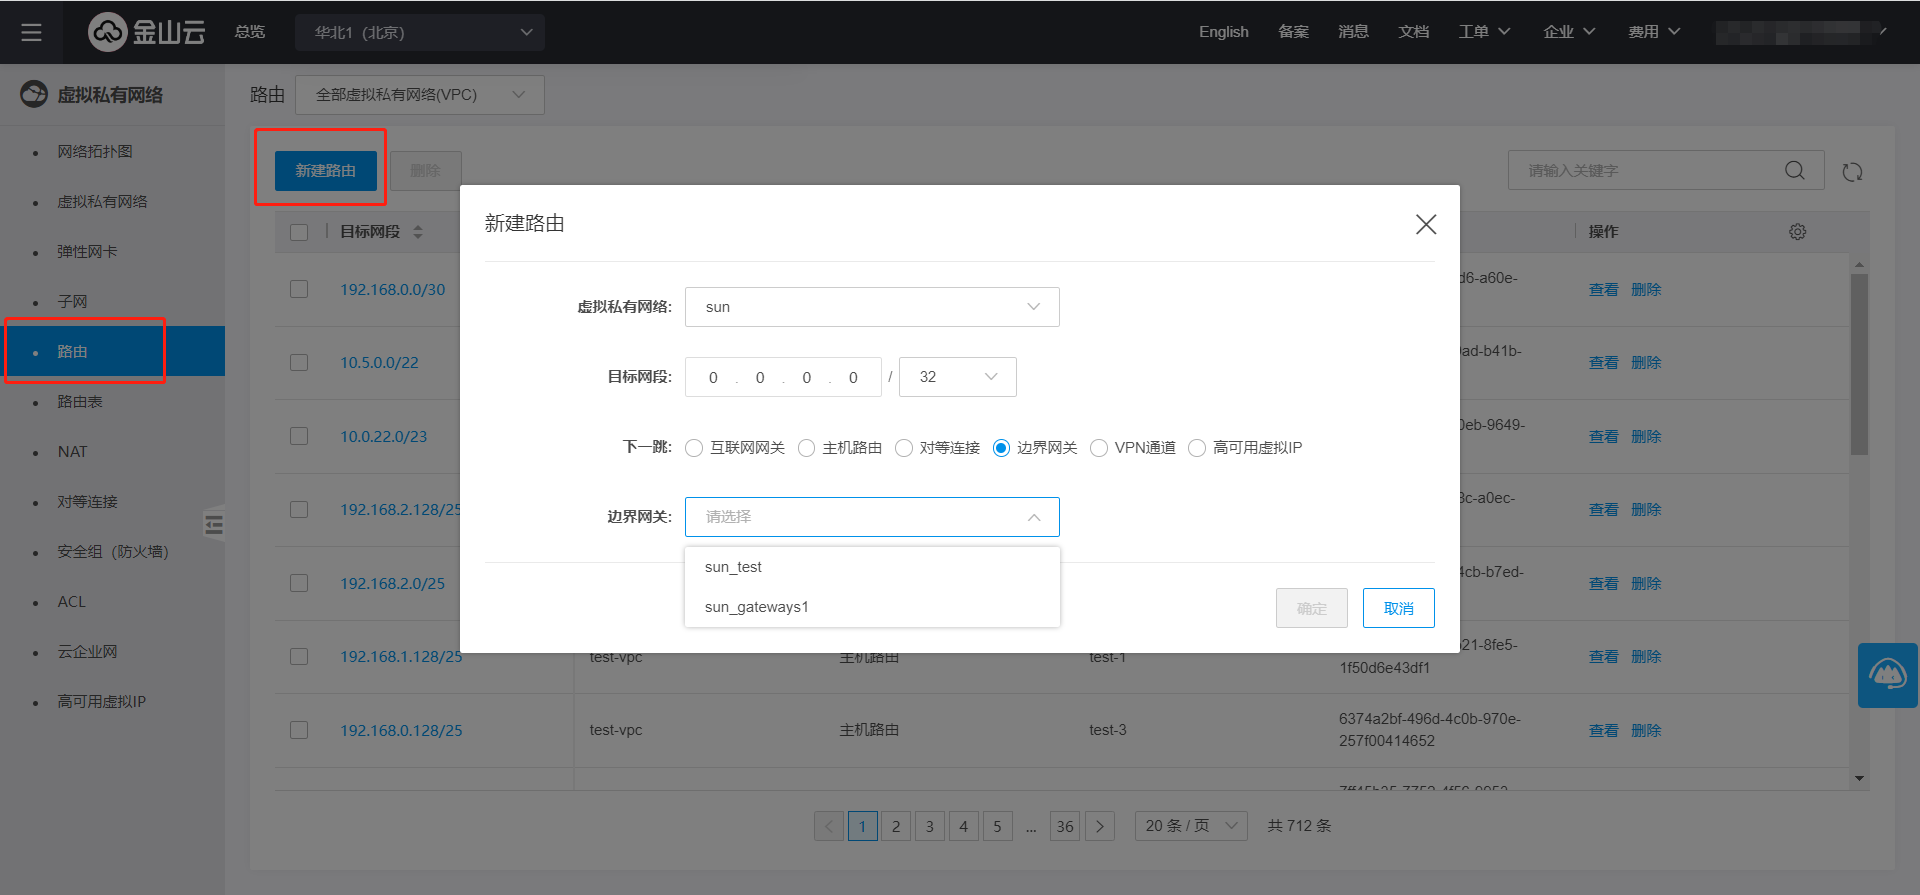Go to next page arrow in pagination

tap(1099, 826)
